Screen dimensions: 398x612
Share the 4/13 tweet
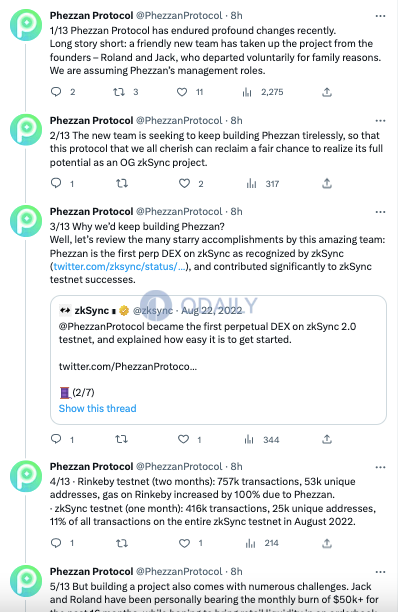[x=327, y=543]
